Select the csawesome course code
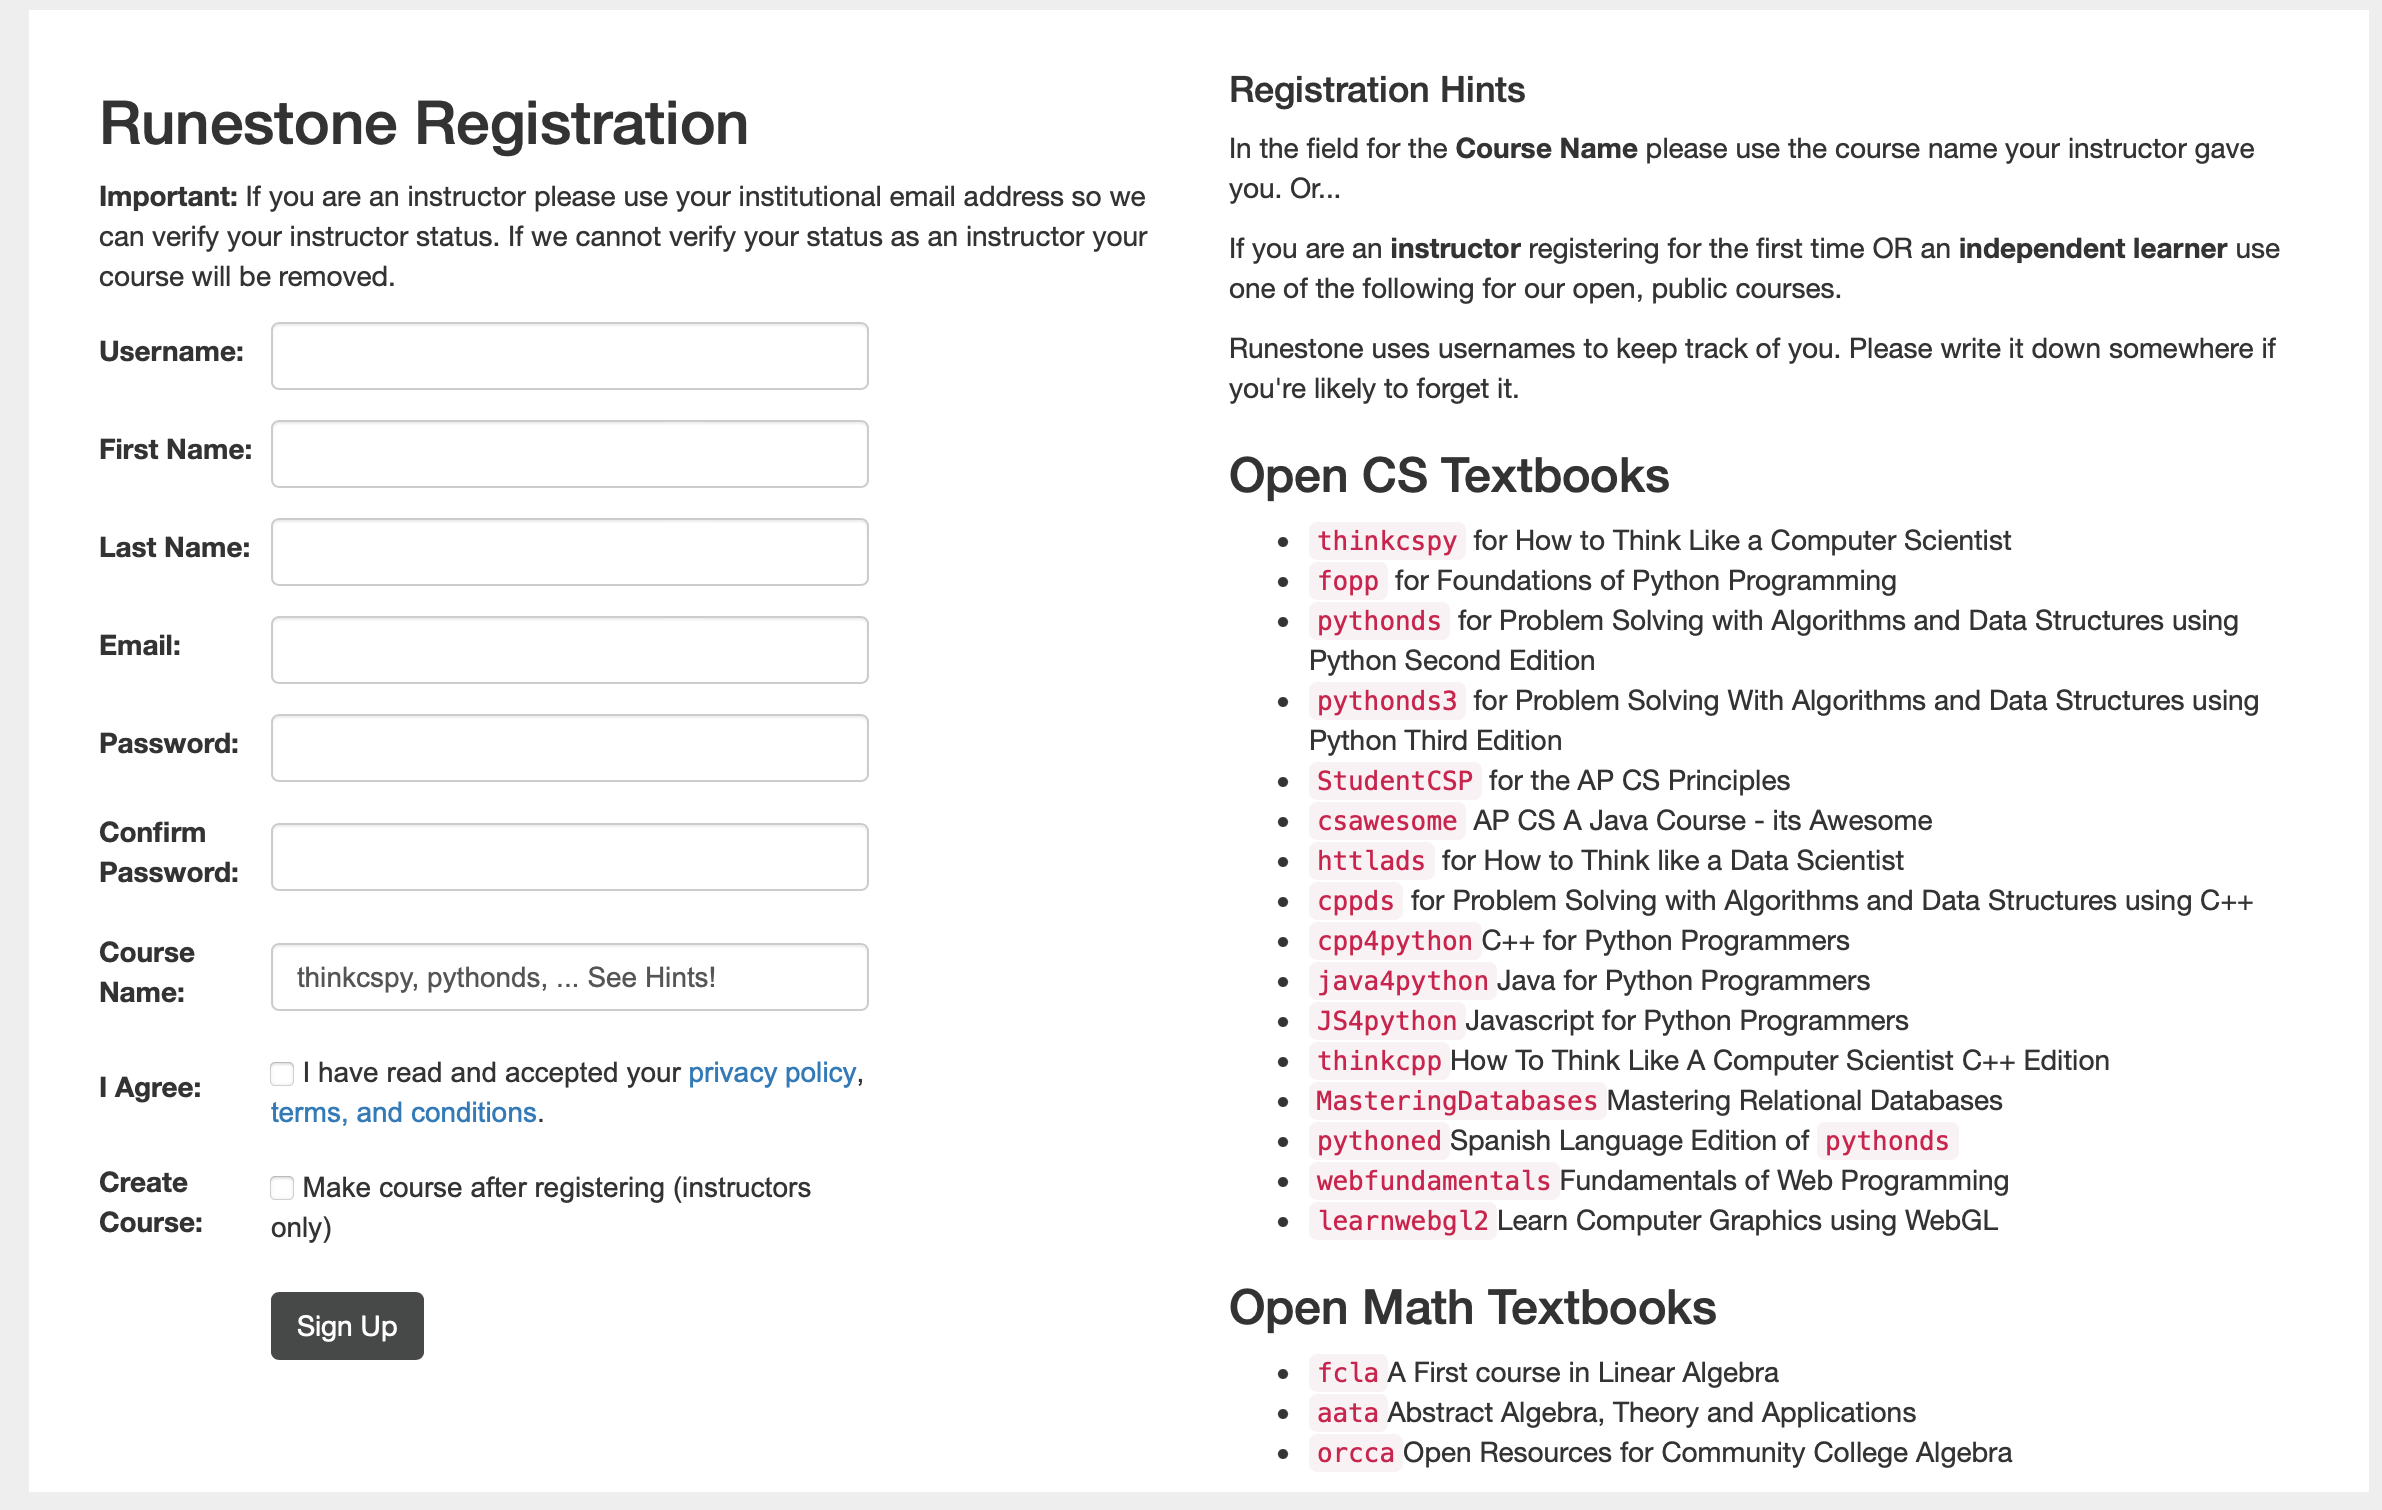This screenshot has width=2382, height=1510. [x=1386, y=820]
